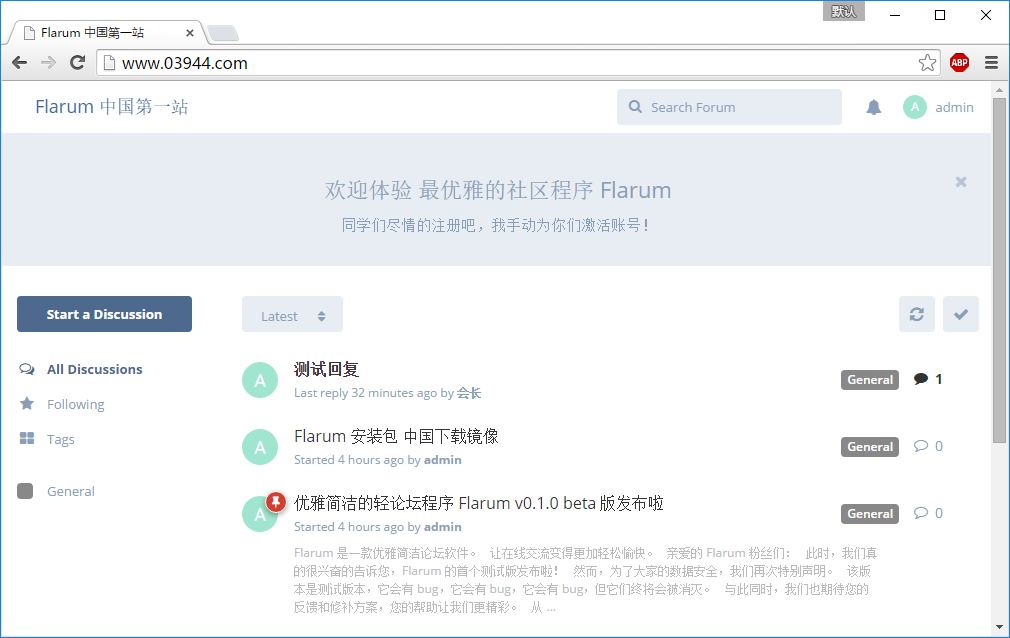This screenshot has width=1010, height=638.
Task: Select Following in sidebar
Action: coord(75,404)
